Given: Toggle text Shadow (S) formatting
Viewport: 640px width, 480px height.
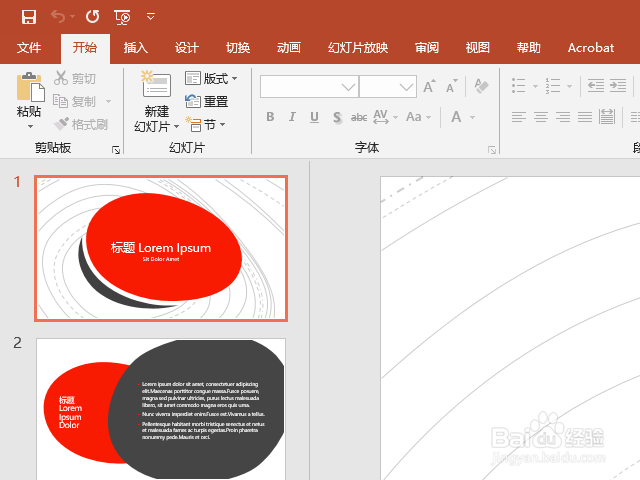Looking at the screenshot, I should 337,118.
